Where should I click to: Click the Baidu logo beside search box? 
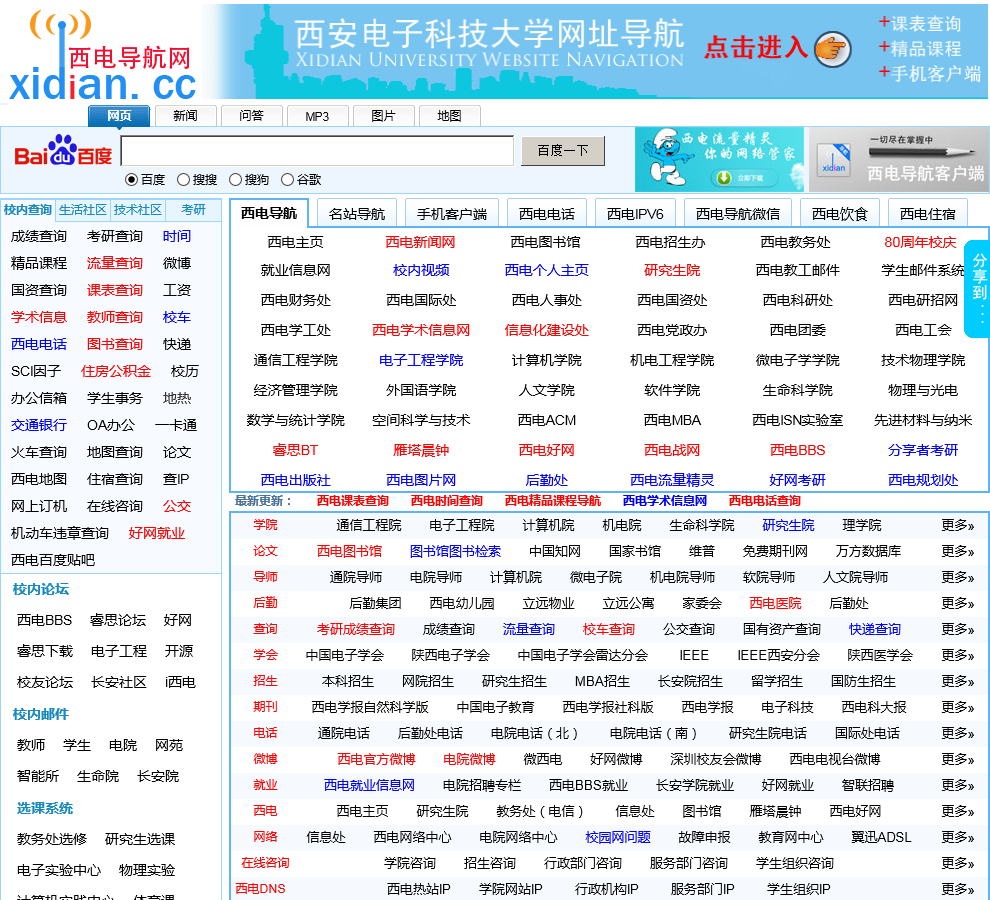coord(63,152)
